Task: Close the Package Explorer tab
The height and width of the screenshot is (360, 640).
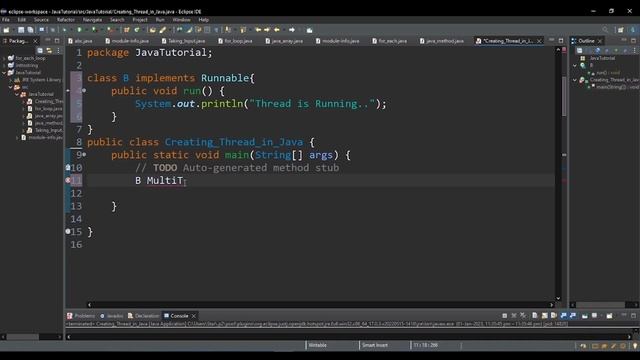Action: (35, 41)
